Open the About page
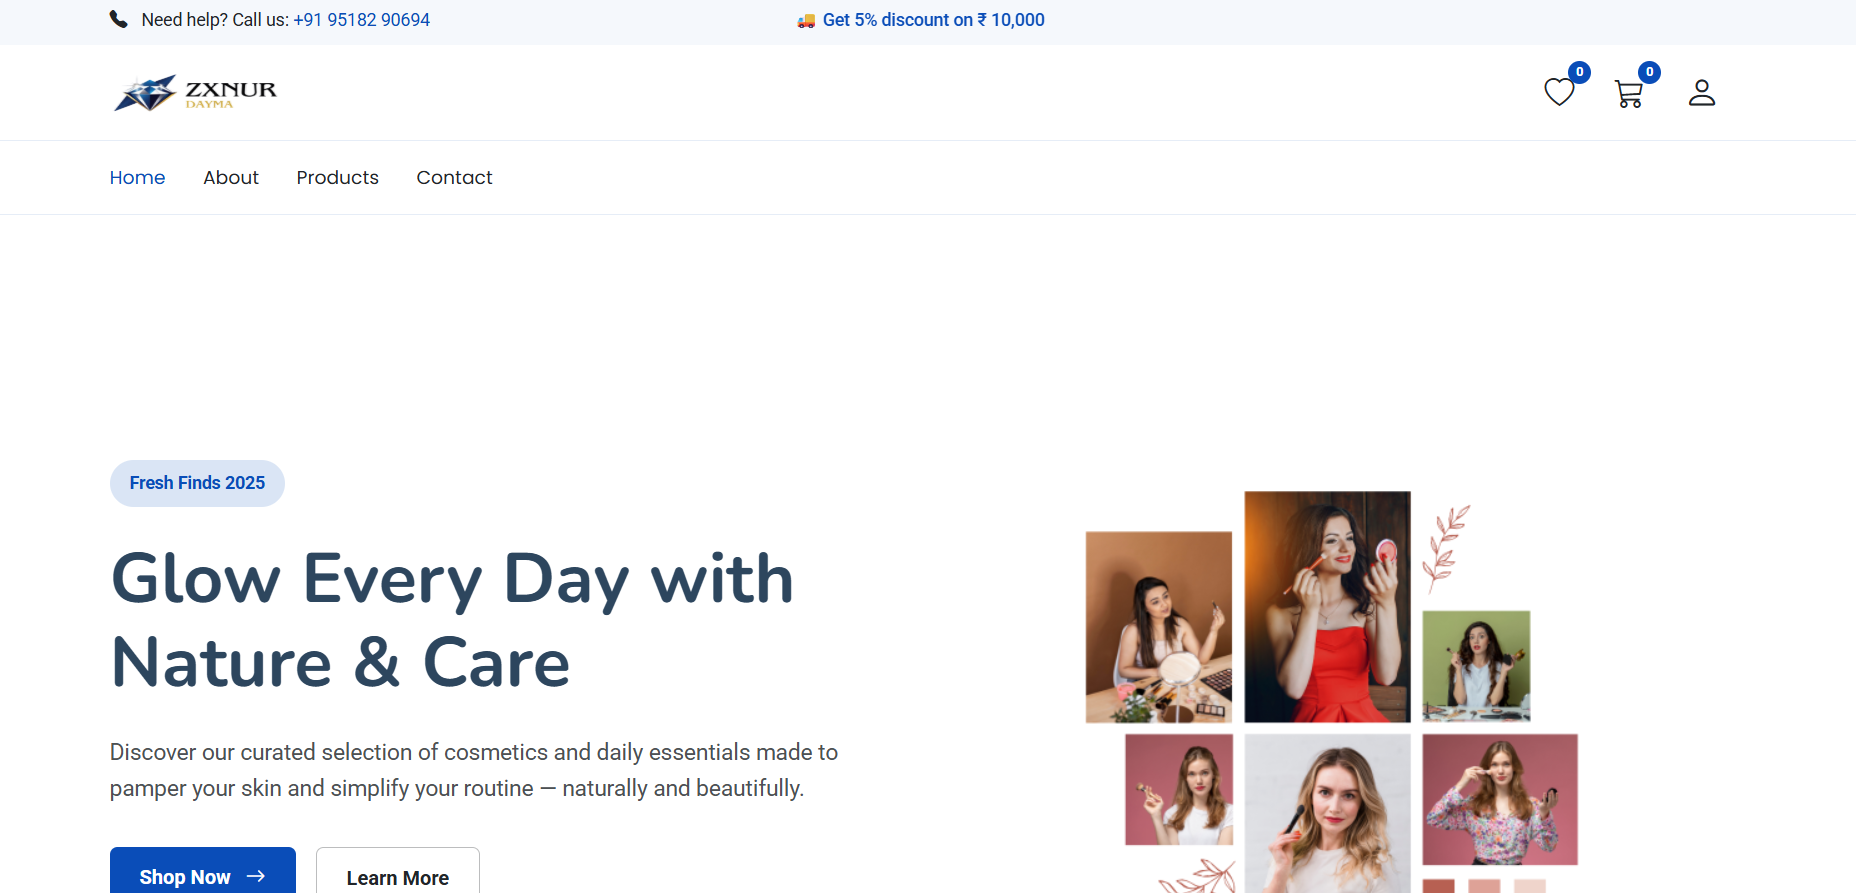This screenshot has width=1856, height=893. pyautogui.click(x=231, y=178)
